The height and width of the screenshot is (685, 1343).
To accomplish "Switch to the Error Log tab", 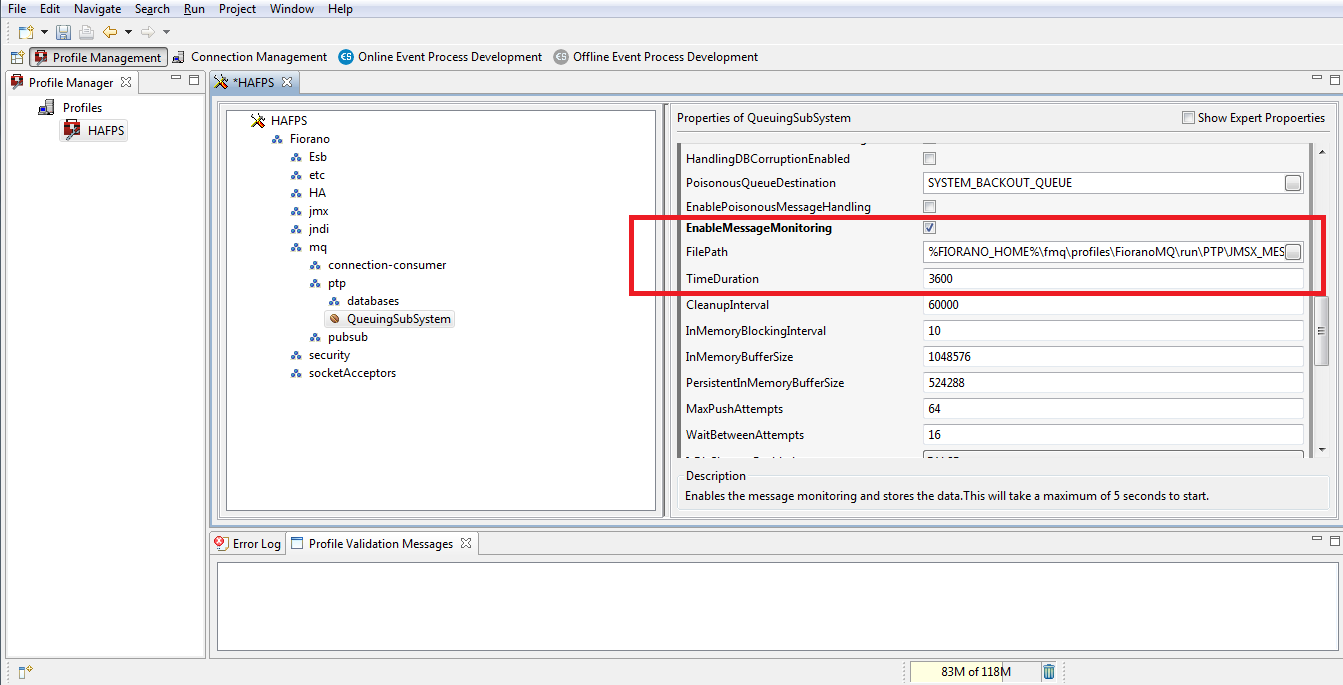I will point(248,544).
